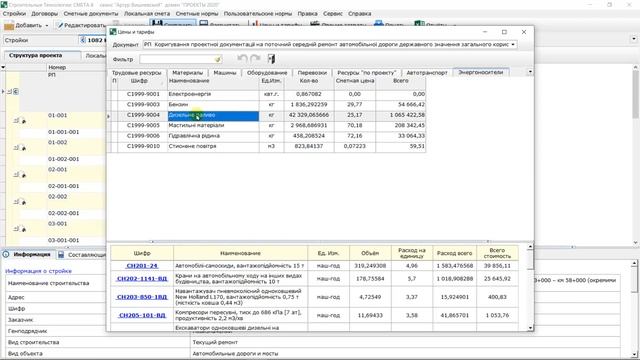Click the node icon of row 02-001

23,175
